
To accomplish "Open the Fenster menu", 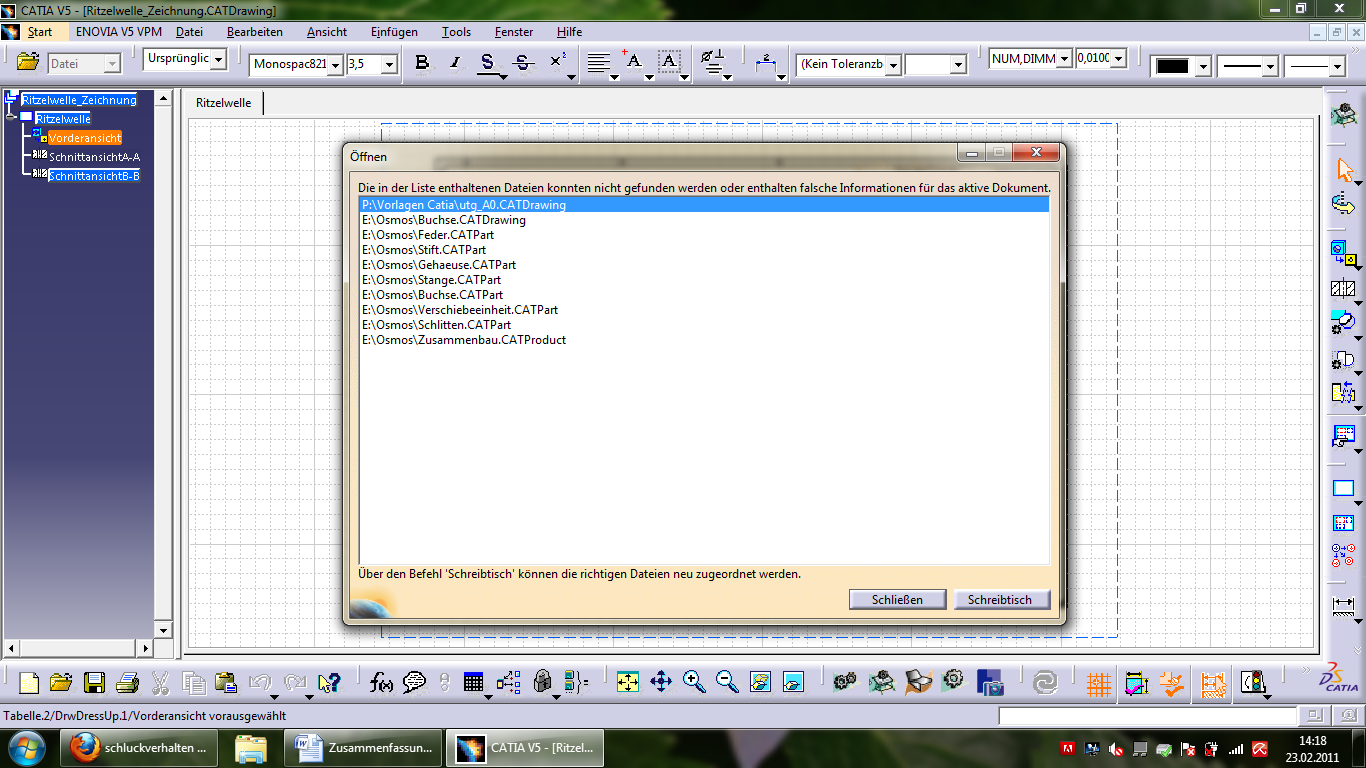I will pyautogui.click(x=514, y=32).
